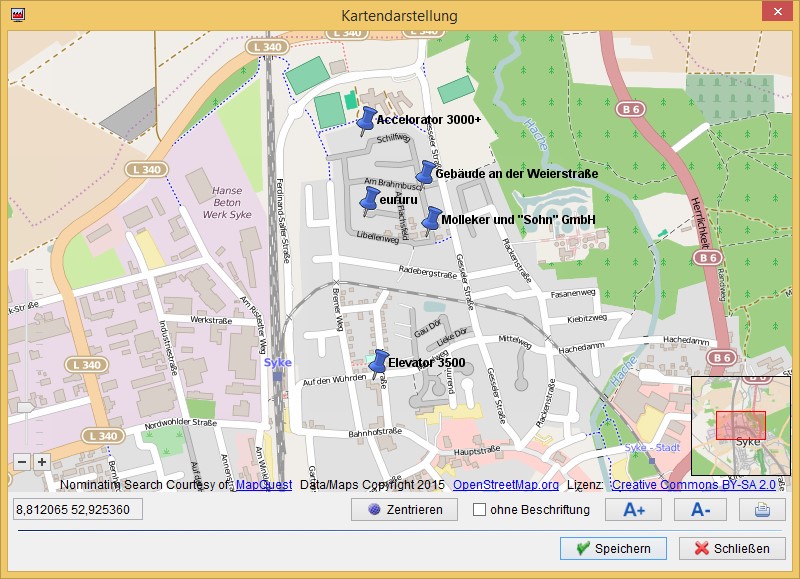Viewport: 800px width, 579px height.
Task: Select the Molleker und "Sohn" GmbH pin
Action: [x=431, y=220]
